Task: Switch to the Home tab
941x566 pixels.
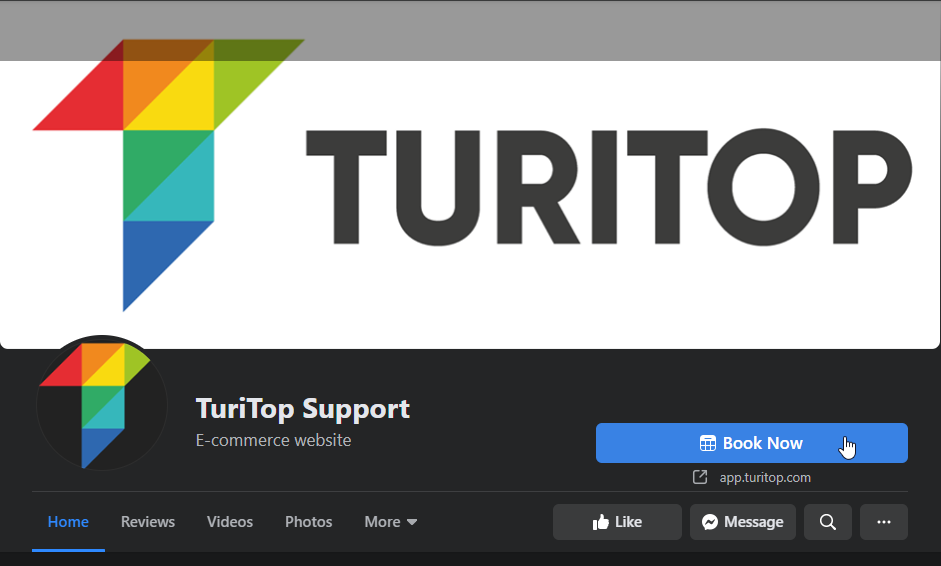Action: pyautogui.click(x=68, y=522)
